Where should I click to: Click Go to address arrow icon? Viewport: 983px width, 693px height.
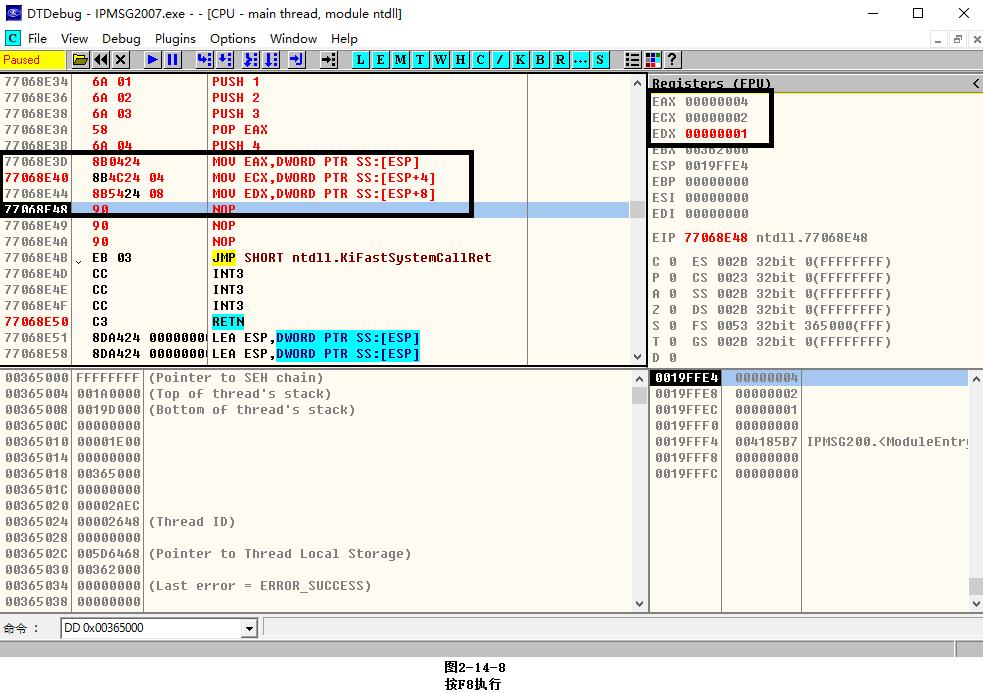pos(329,60)
